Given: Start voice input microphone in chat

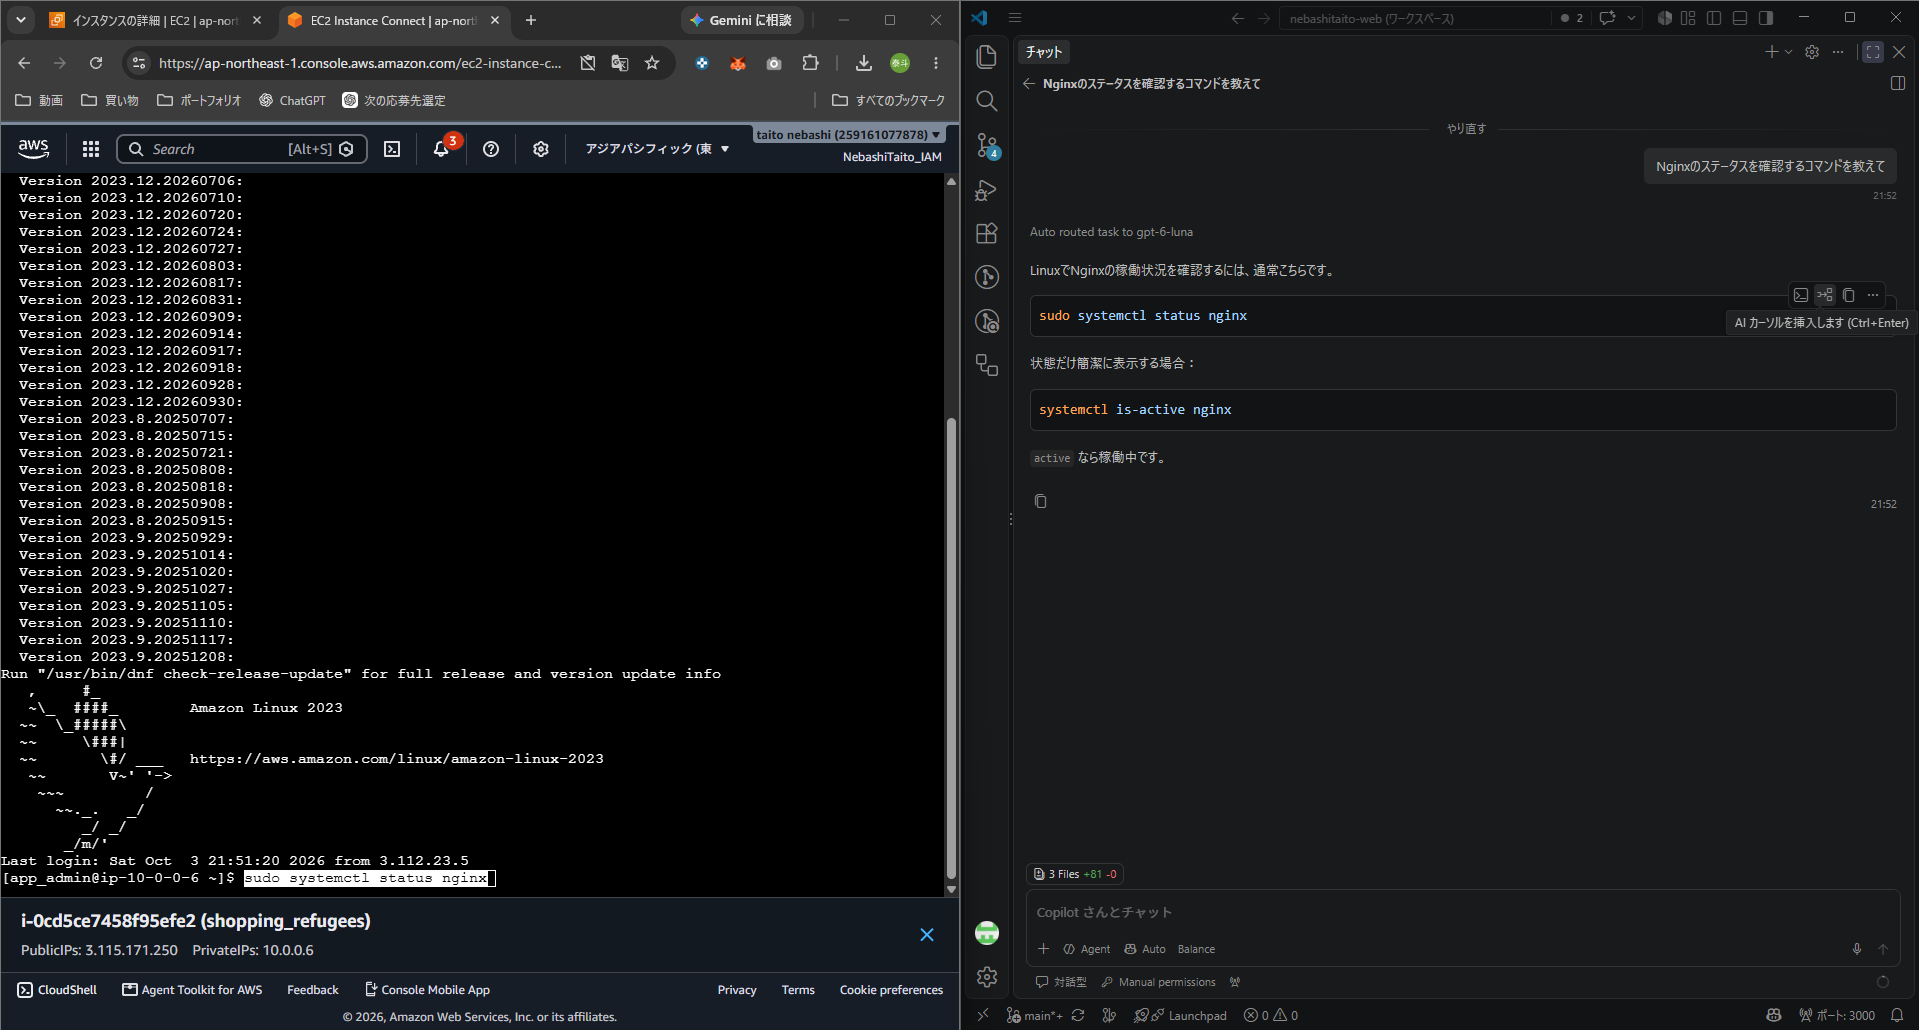Looking at the screenshot, I should [x=1857, y=949].
